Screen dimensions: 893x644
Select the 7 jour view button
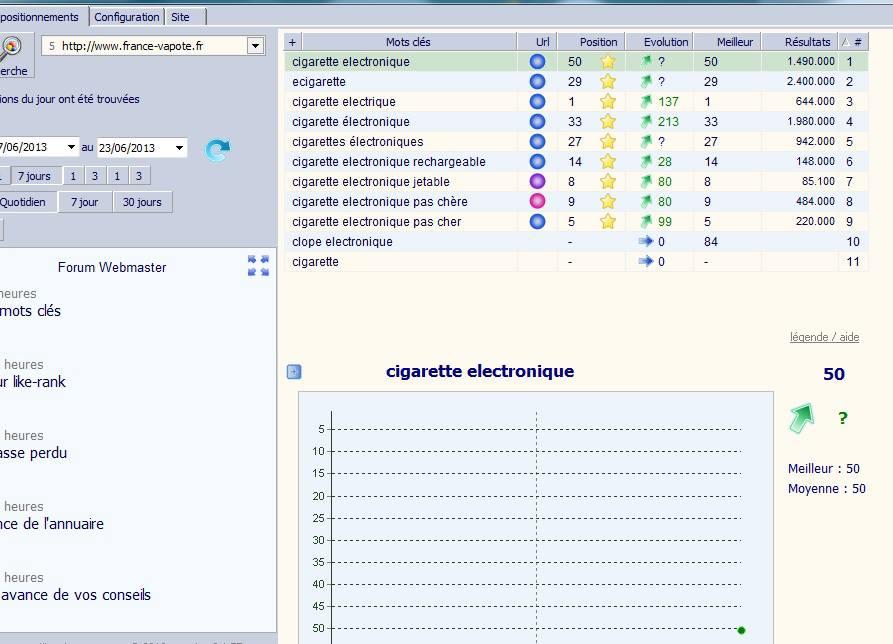coord(84,202)
